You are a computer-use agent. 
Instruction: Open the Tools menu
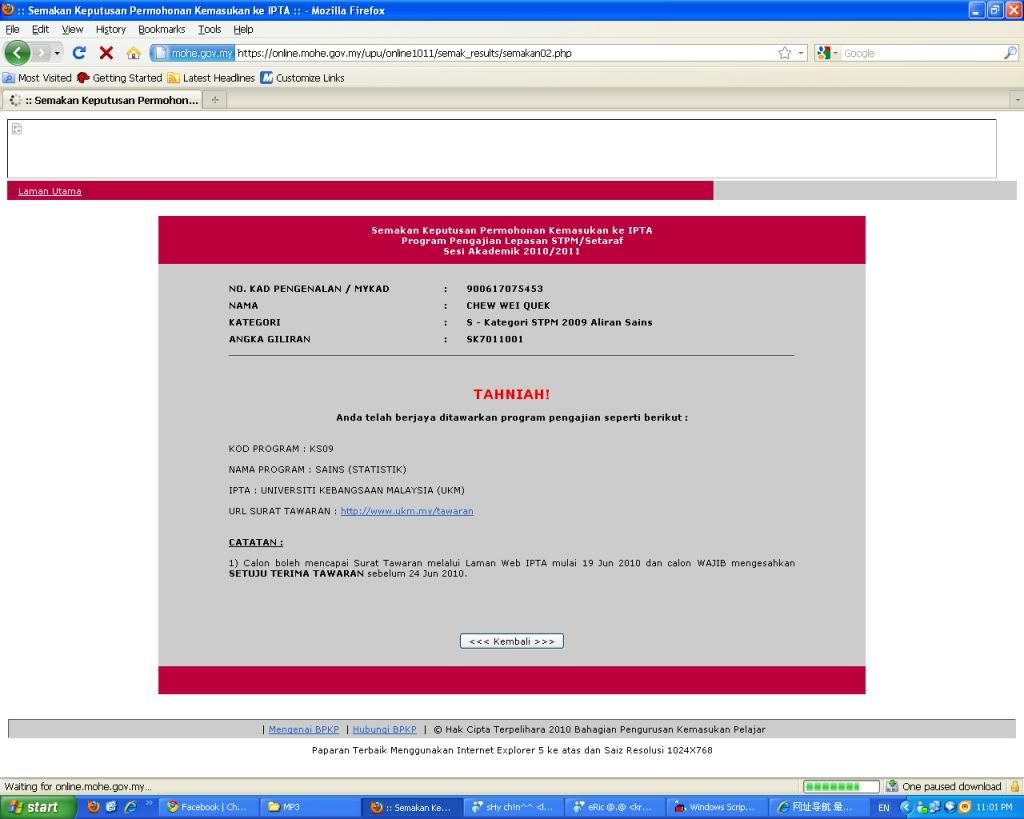[x=209, y=30]
